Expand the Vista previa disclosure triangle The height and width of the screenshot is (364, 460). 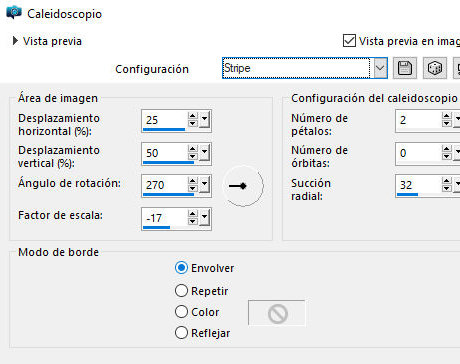pyautogui.click(x=15, y=41)
